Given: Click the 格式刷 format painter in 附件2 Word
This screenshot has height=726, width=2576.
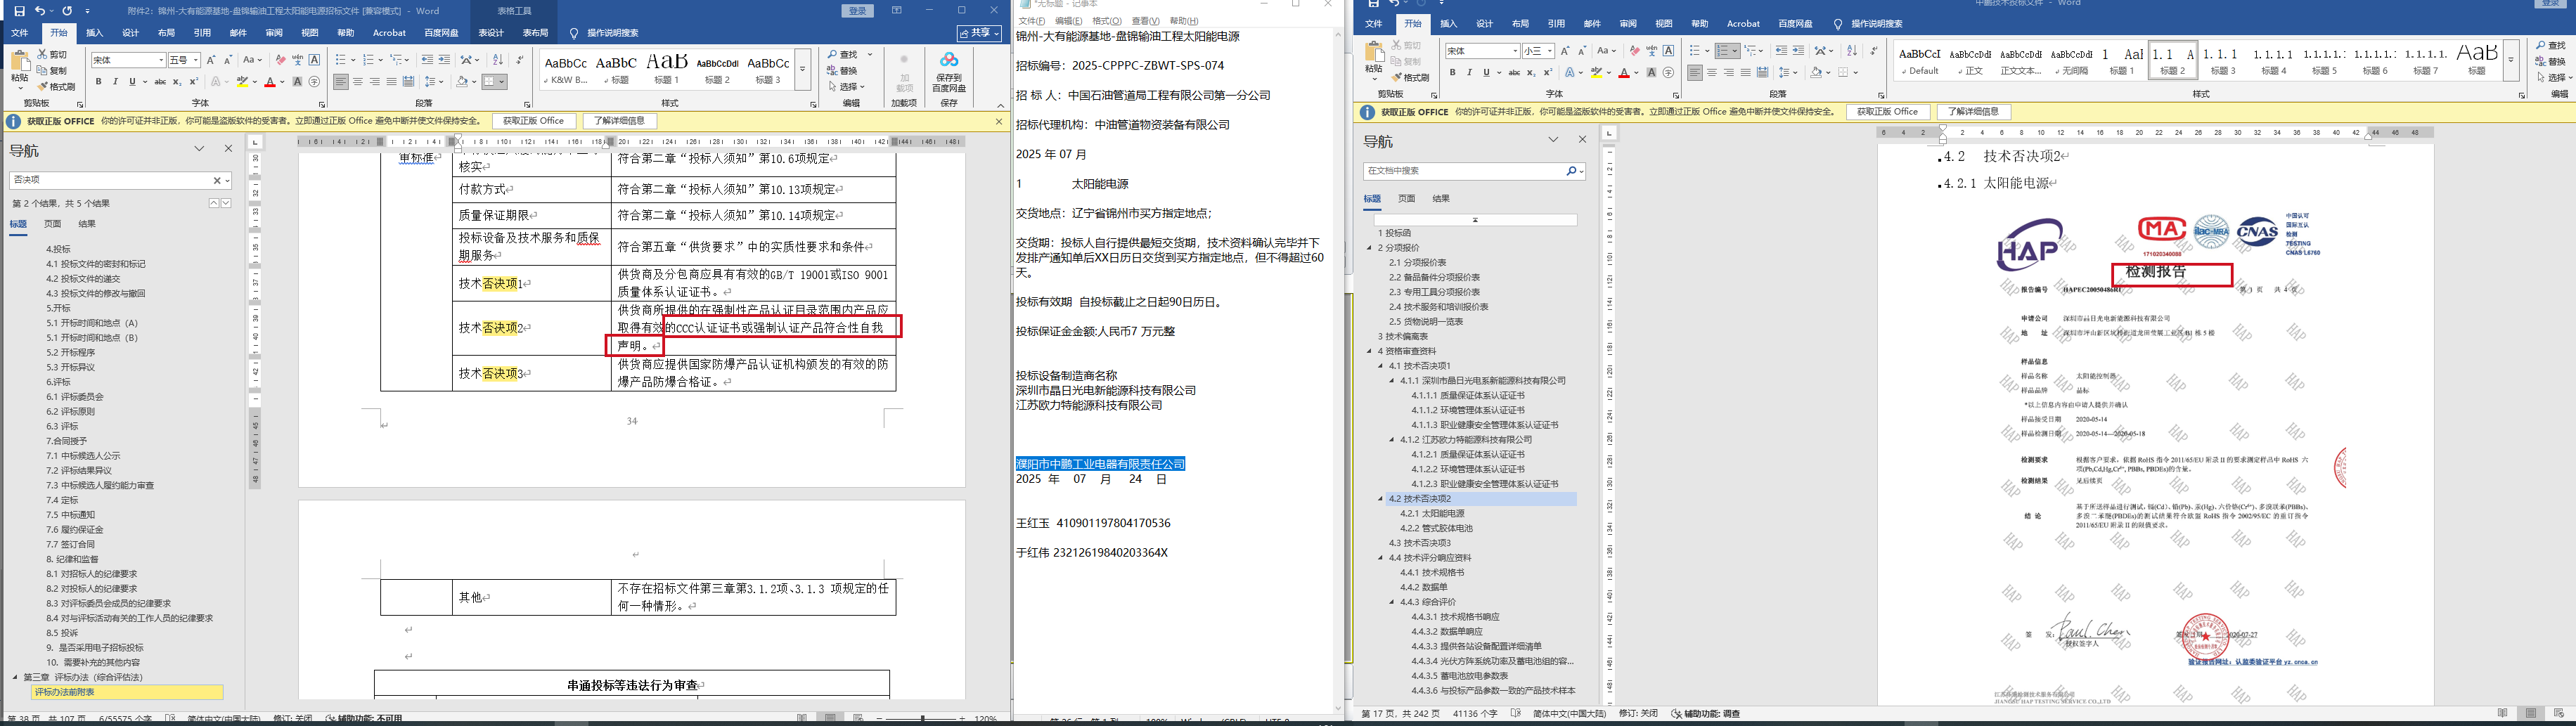Looking at the screenshot, I should point(57,87).
